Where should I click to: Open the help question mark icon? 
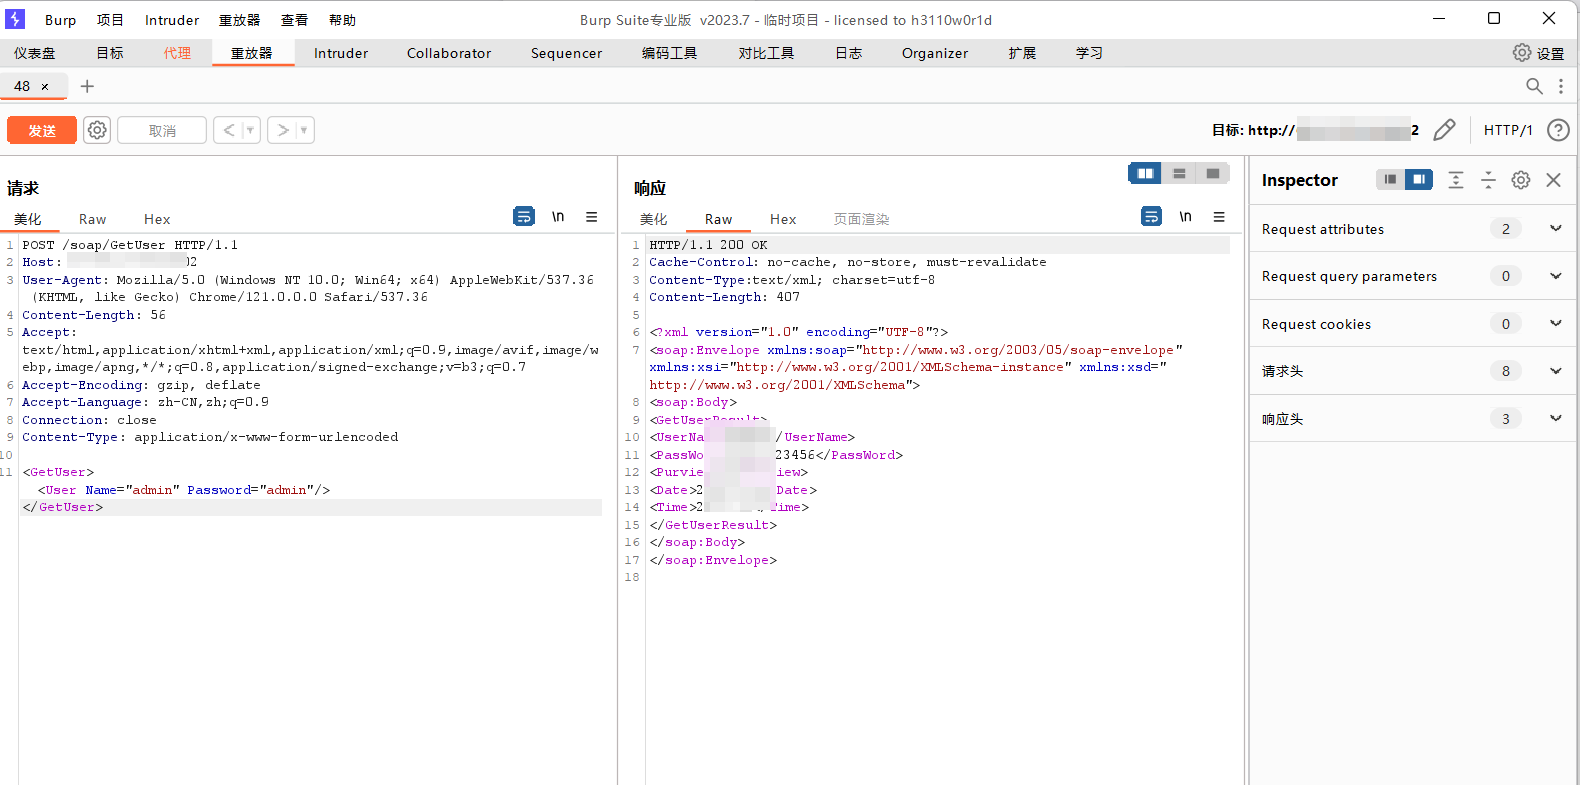tap(1558, 130)
